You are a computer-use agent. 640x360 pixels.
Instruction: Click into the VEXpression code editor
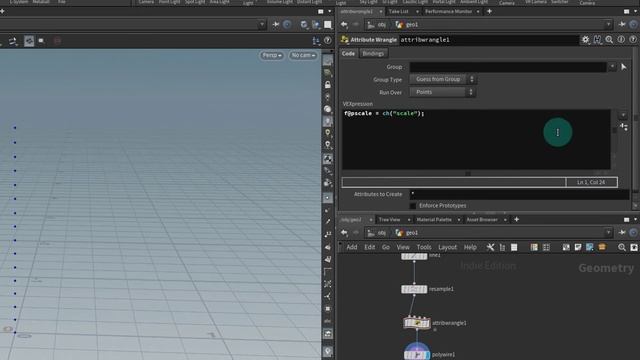point(476,139)
